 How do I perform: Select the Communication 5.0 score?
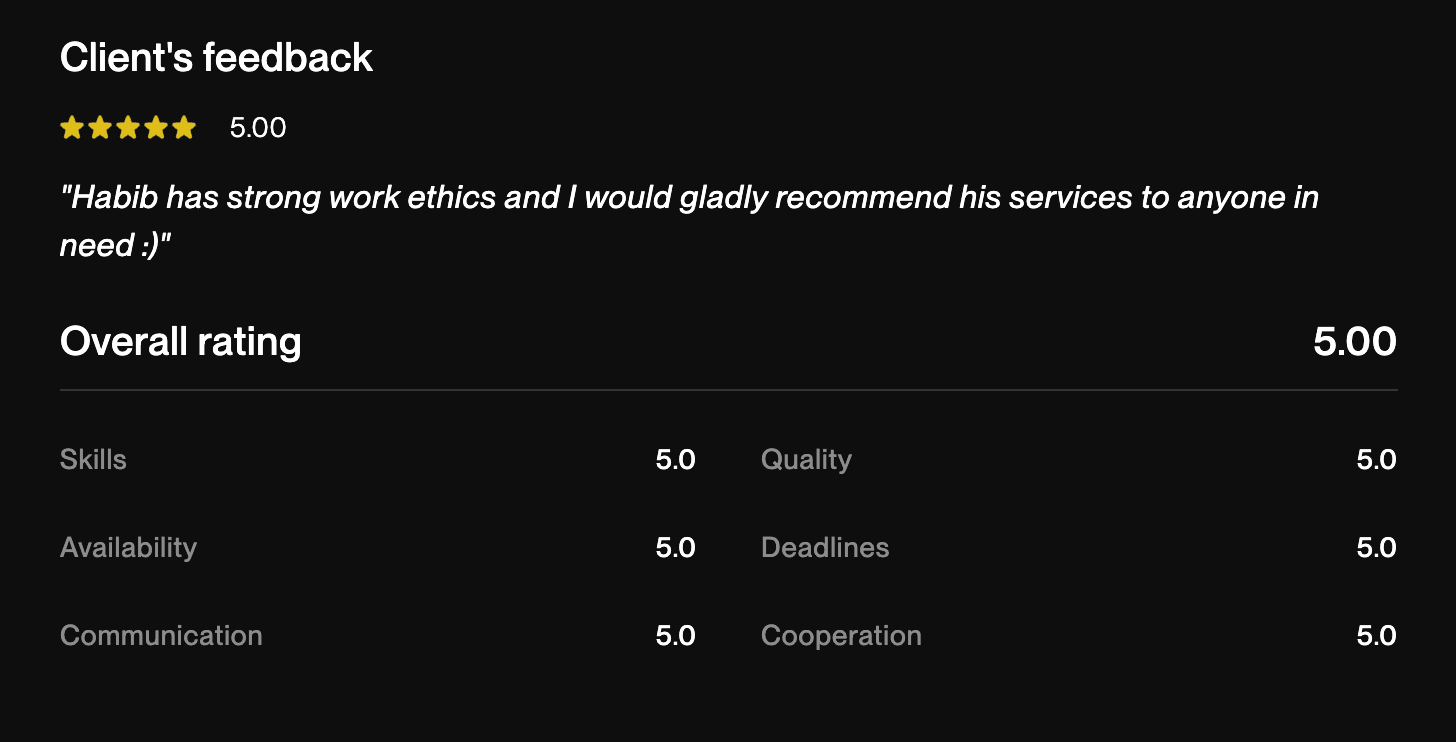click(675, 636)
